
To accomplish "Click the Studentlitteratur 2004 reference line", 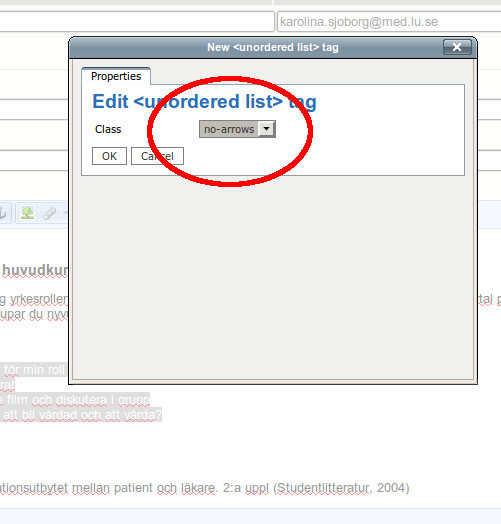I will pyautogui.click(x=205, y=488).
